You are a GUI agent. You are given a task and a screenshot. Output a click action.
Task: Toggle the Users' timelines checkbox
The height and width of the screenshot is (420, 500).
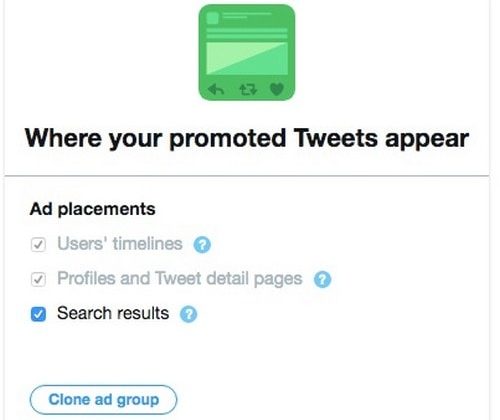point(38,245)
